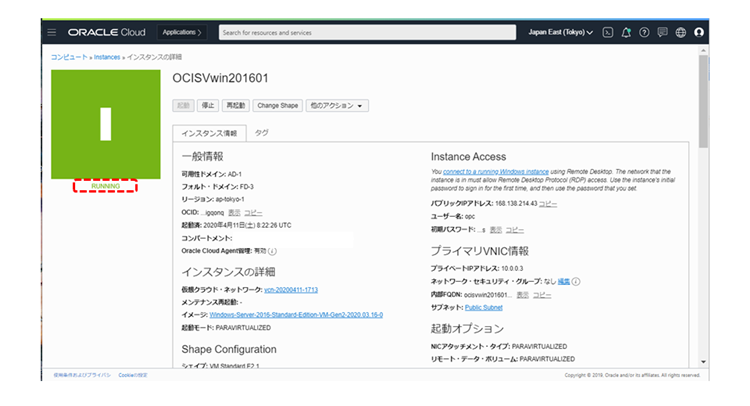Switch to the tags tab
Image resolution: width=750 pixels, height=406 pixels.
pos(261,133)
